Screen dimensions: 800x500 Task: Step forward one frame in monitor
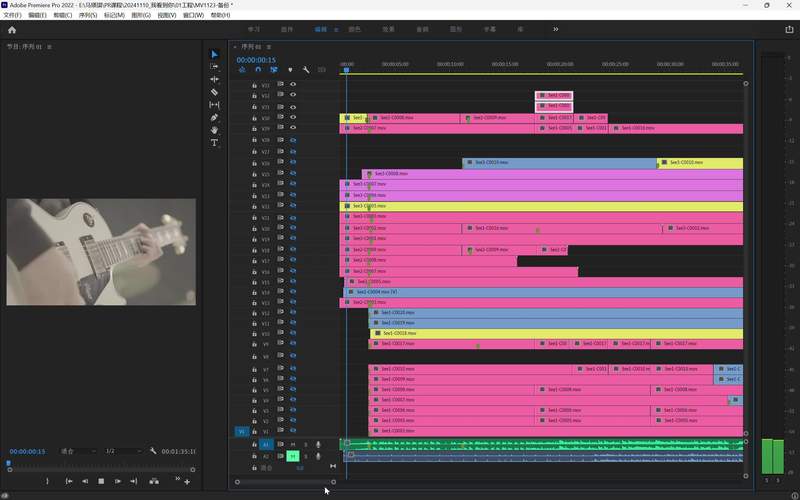click(118, 481)
